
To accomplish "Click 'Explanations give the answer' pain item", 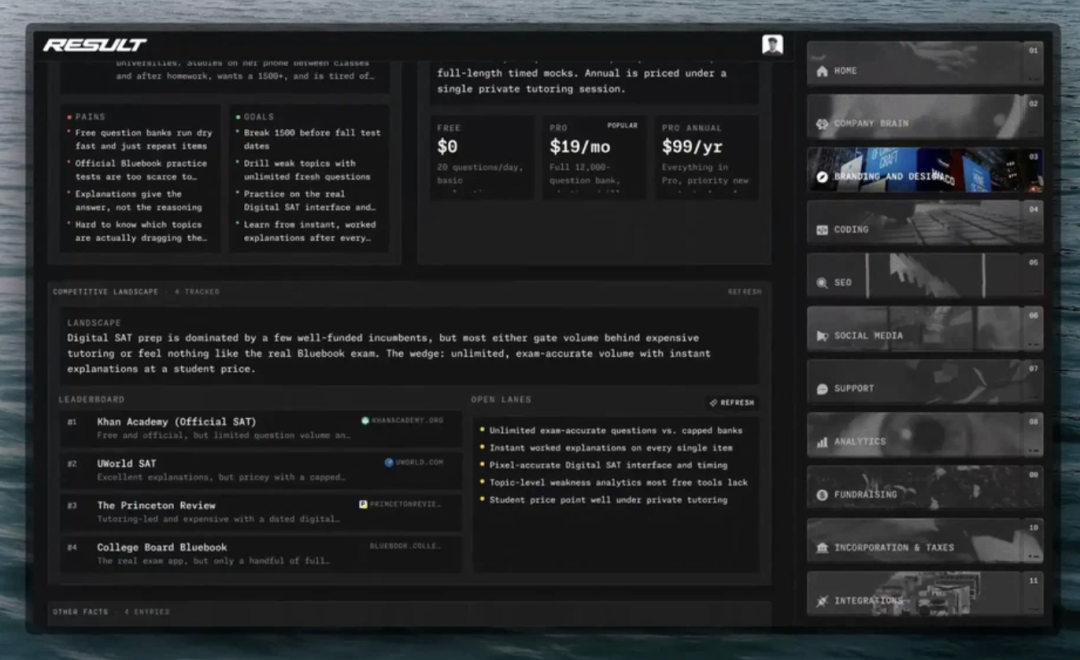I will (x=135, y=200).
